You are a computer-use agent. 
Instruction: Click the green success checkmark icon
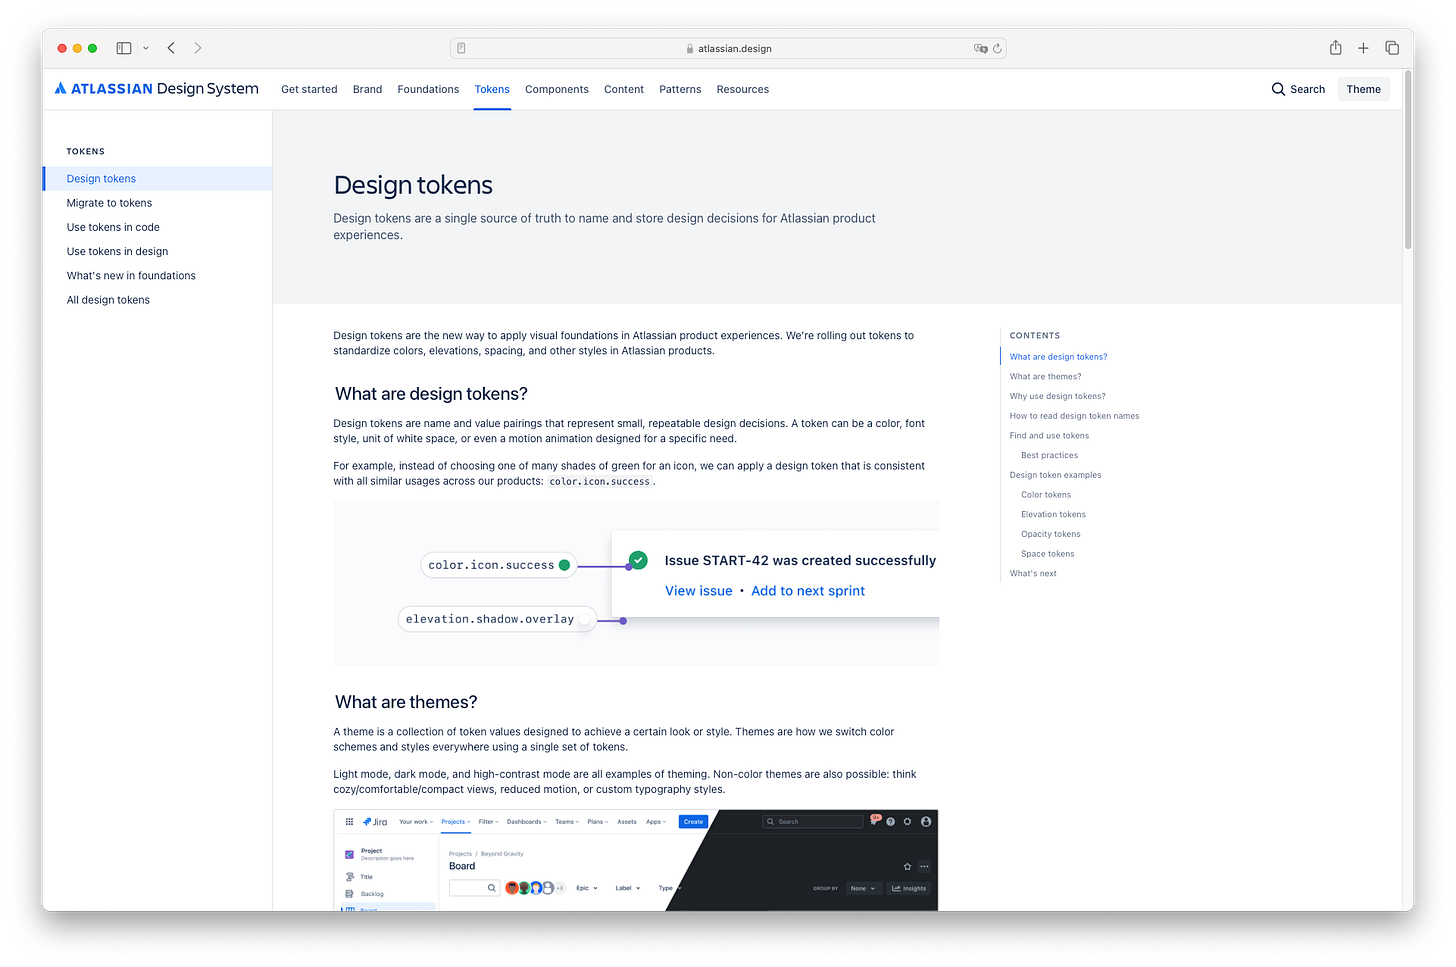pos(638,560)
